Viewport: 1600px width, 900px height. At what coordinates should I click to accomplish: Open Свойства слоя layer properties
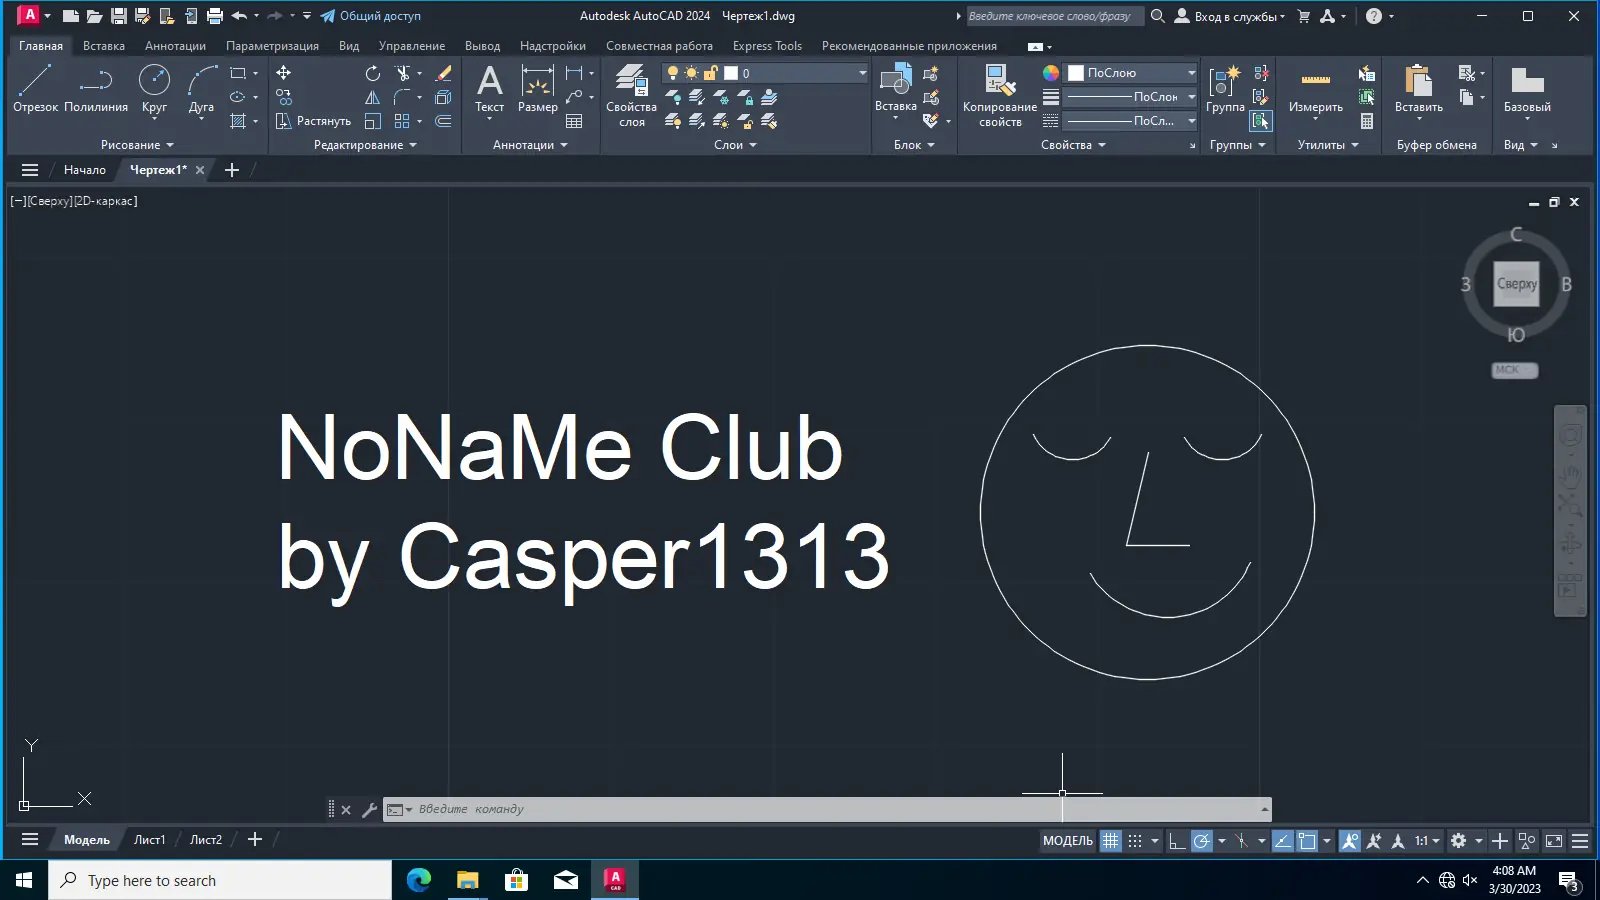[631, 96]
